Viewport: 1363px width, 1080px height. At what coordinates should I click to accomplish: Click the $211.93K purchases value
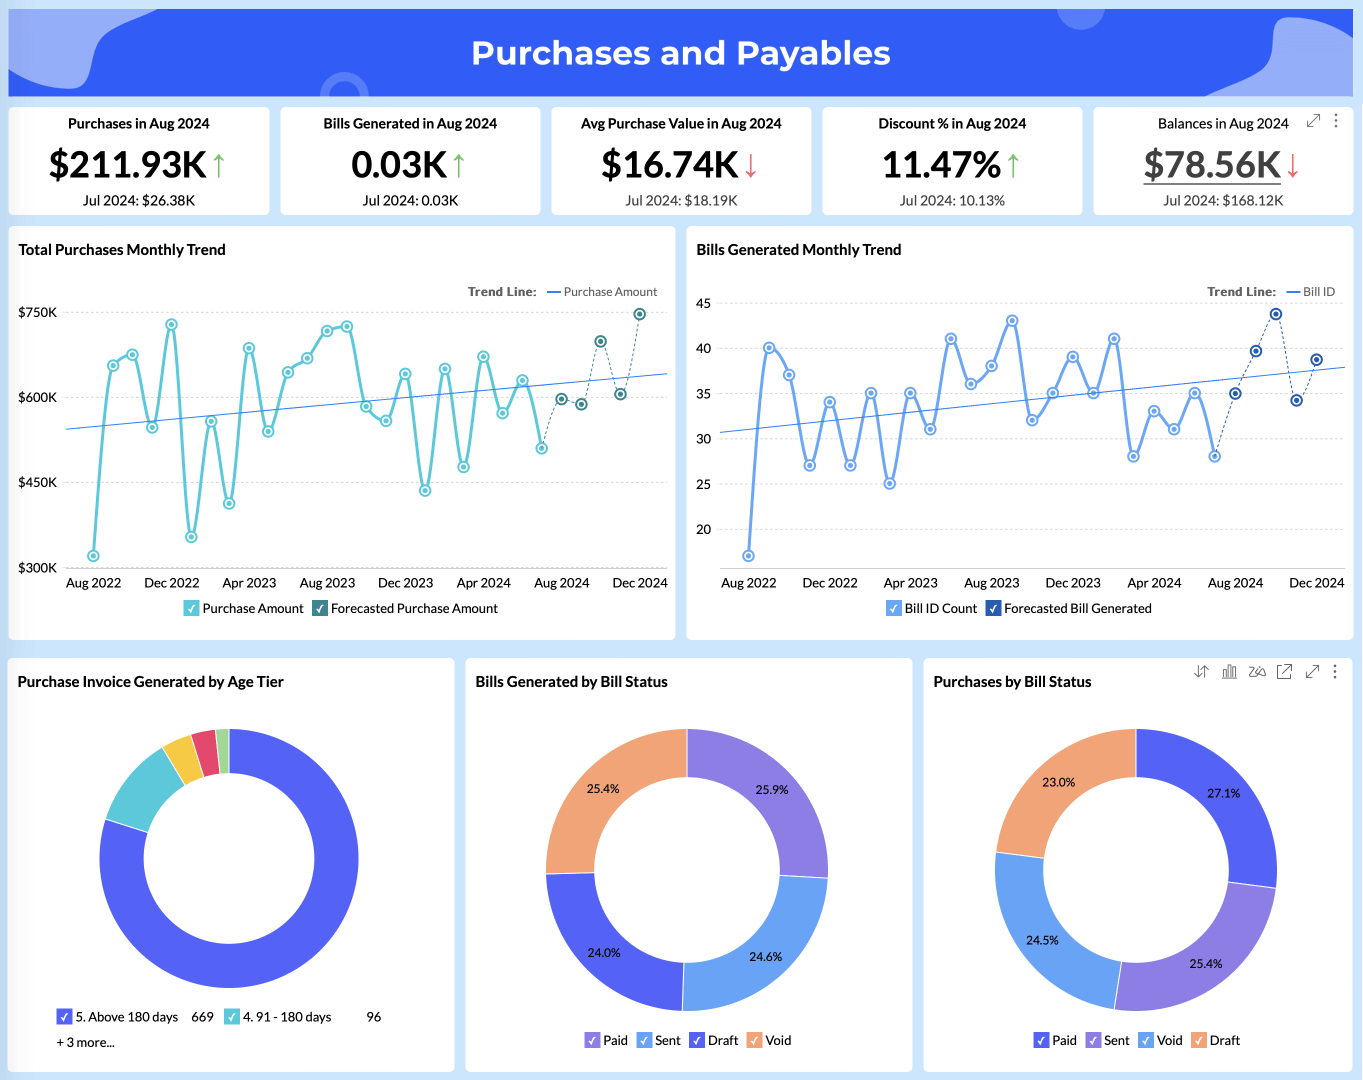[128, 165]
